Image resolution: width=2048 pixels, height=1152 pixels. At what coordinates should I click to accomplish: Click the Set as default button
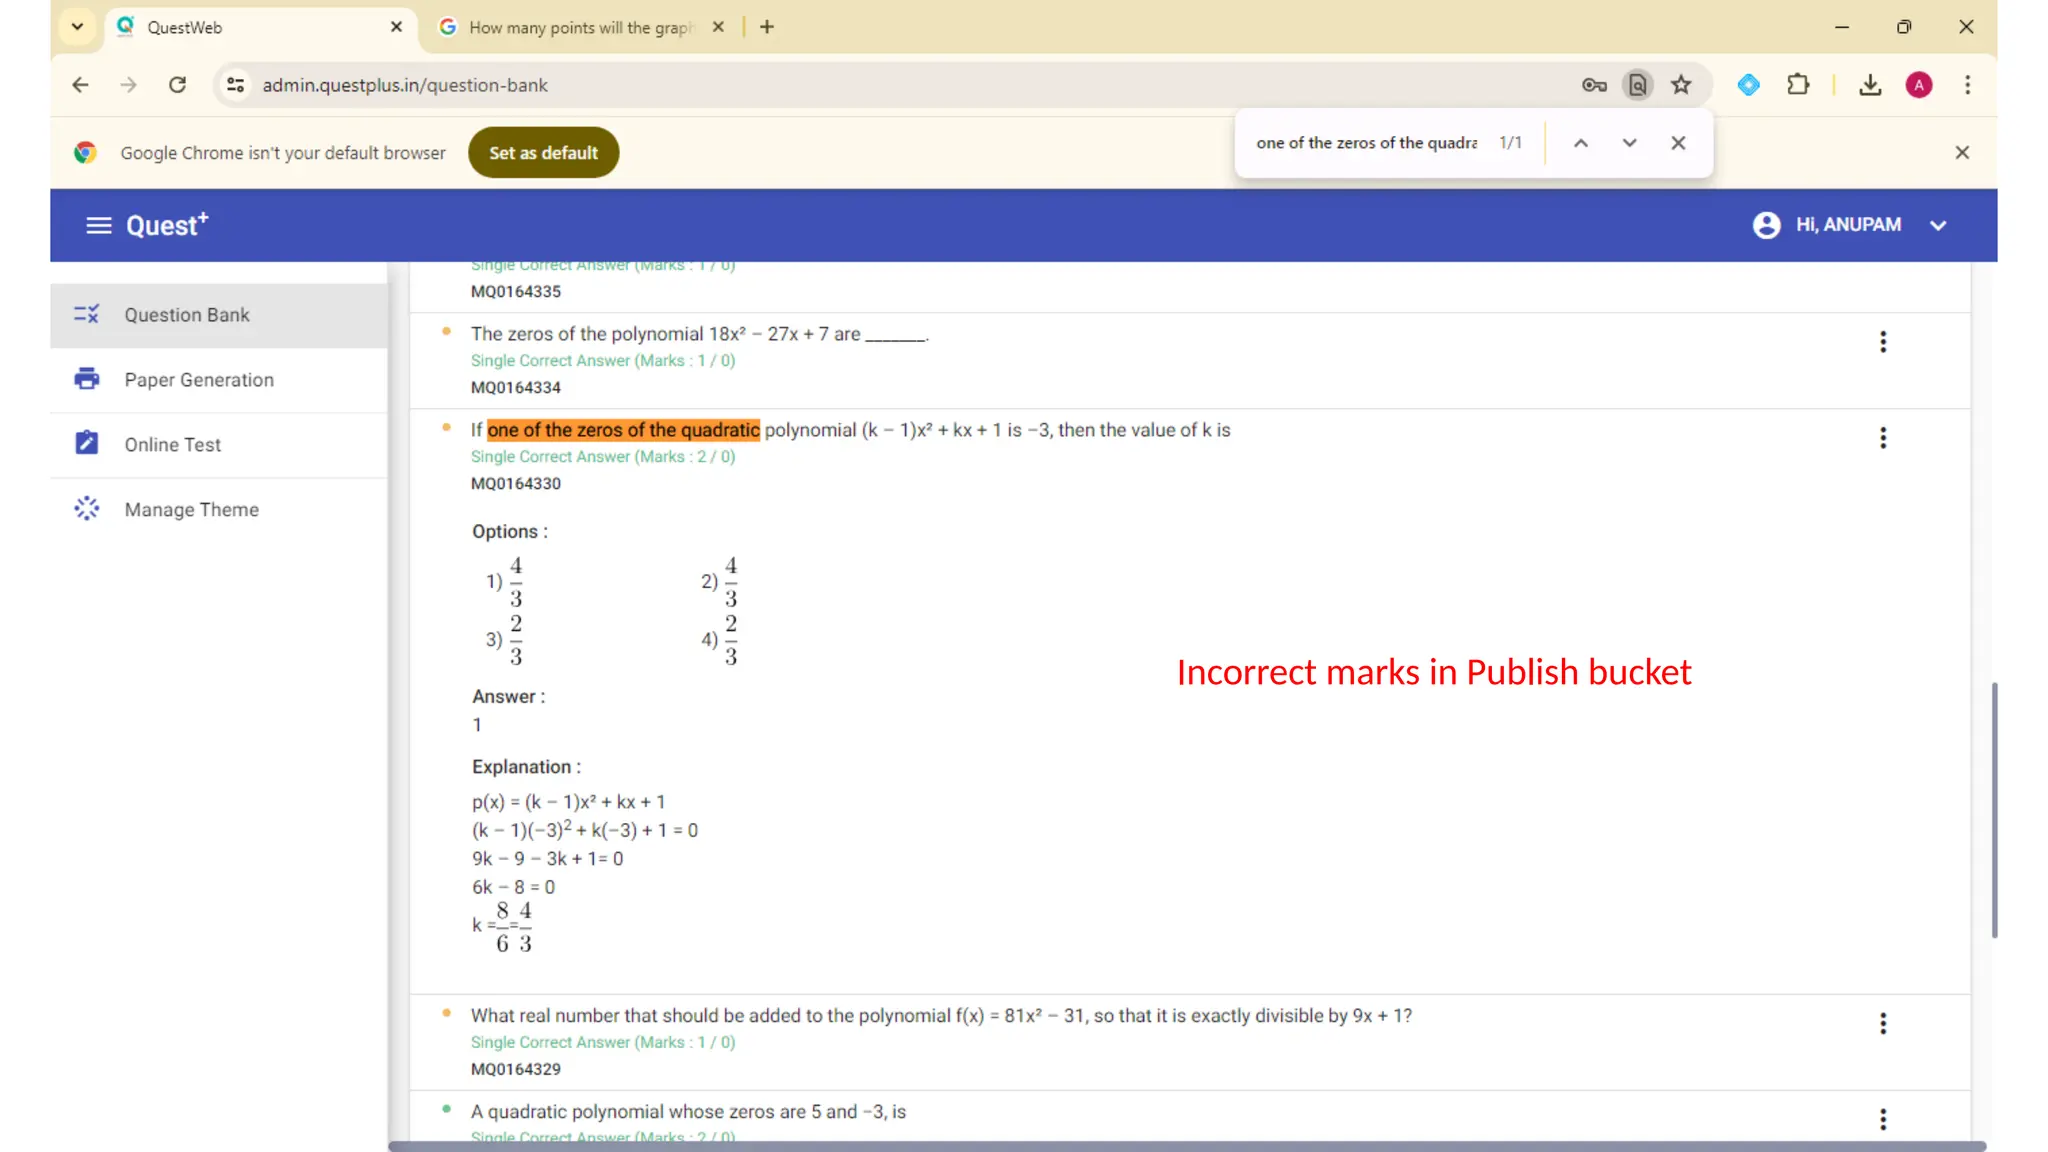(543, 153)
